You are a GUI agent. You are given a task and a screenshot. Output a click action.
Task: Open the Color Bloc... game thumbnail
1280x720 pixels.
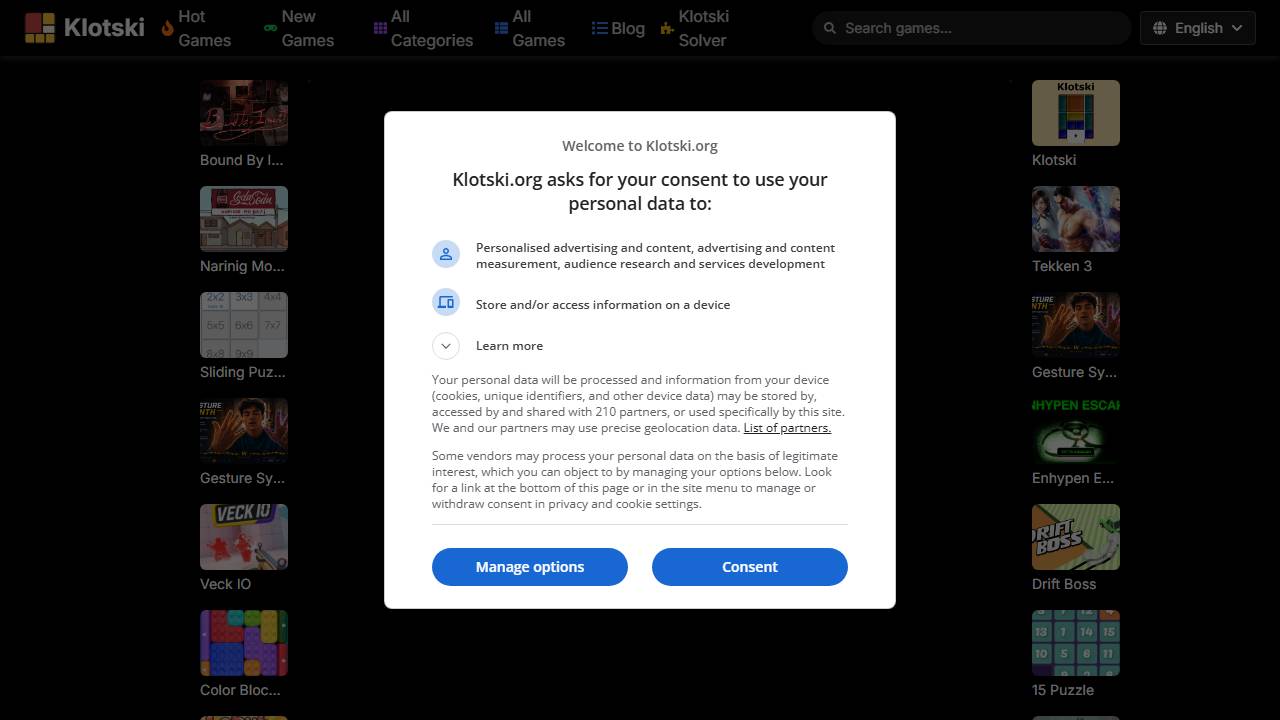pos(244,643)
